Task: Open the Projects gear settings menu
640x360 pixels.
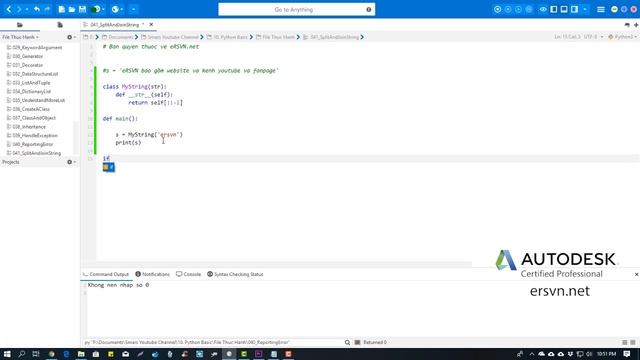Action: pyautogui.click(x=71, y=162)
